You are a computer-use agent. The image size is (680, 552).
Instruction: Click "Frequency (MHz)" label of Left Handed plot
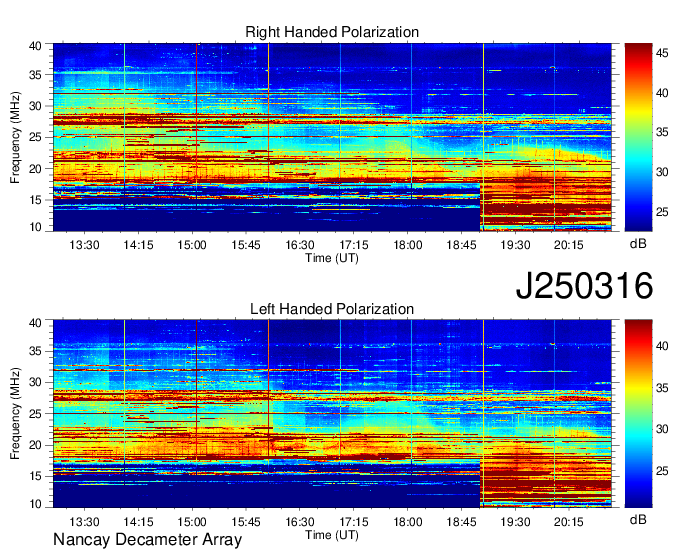pyautogui.click(x=15, y=414)
